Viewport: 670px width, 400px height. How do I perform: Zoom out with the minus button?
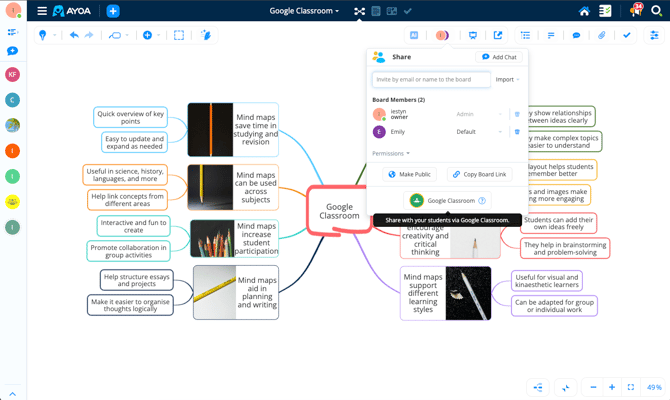coord(593,387)
